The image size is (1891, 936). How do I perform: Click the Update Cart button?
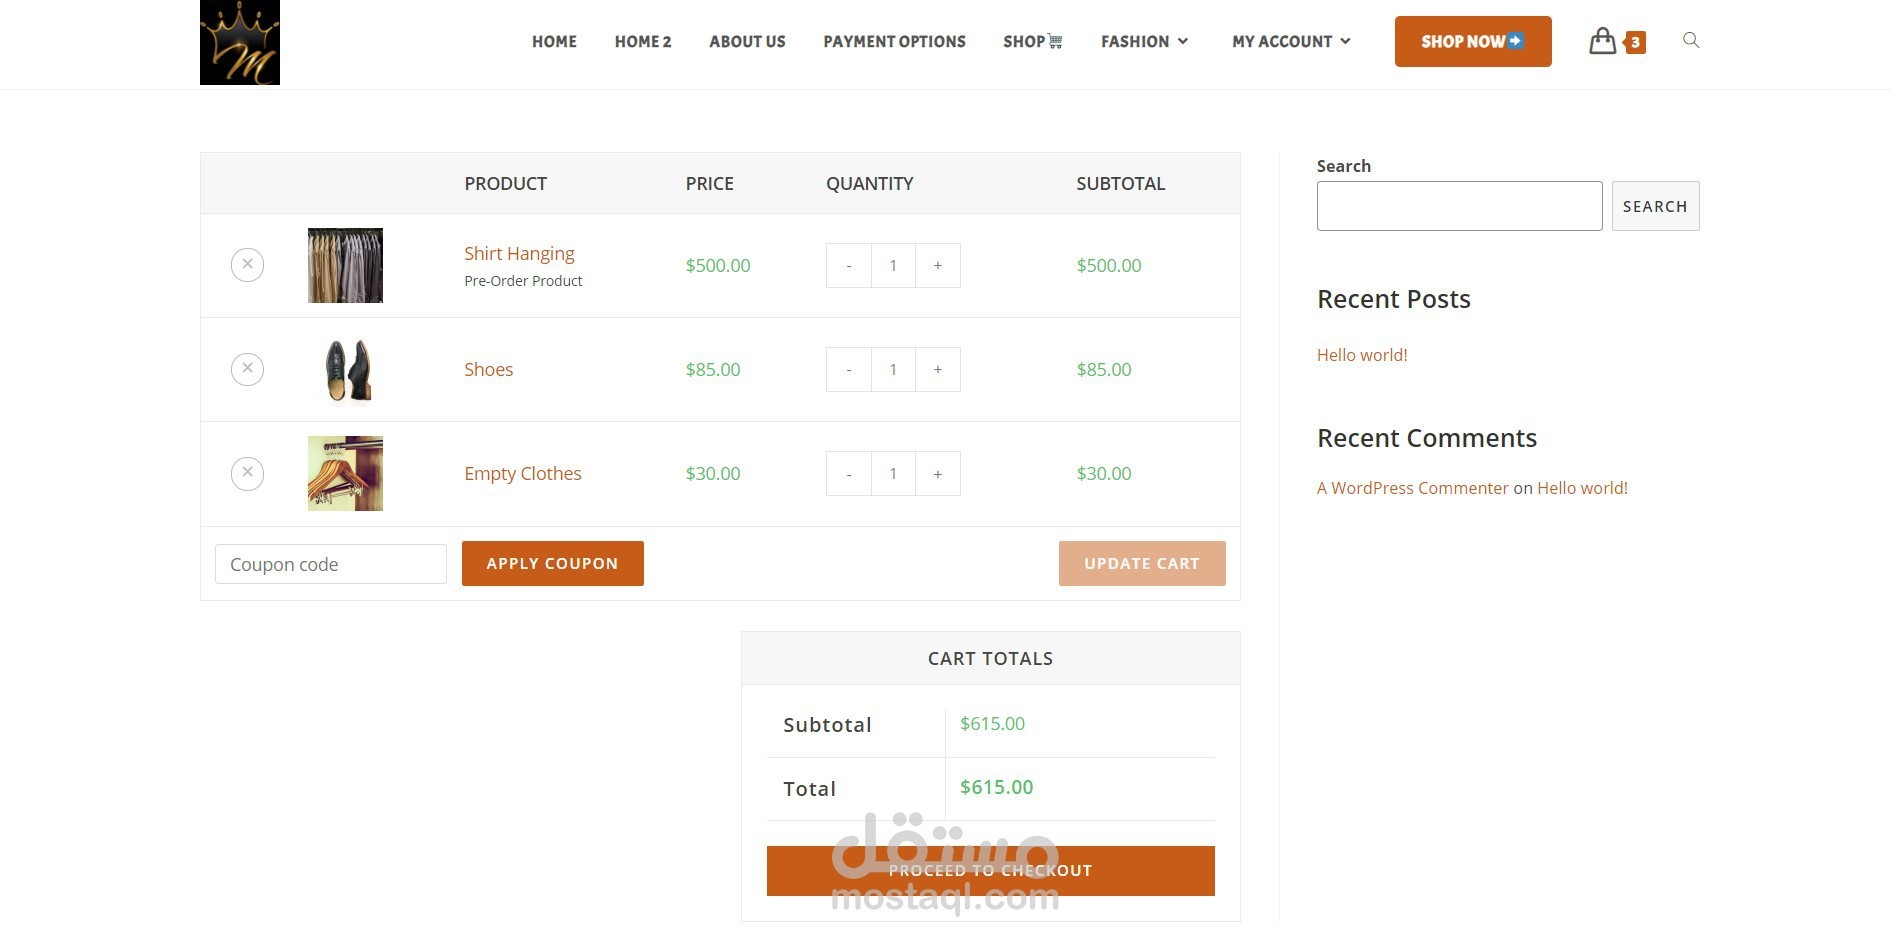click(x=1142, y=563)
